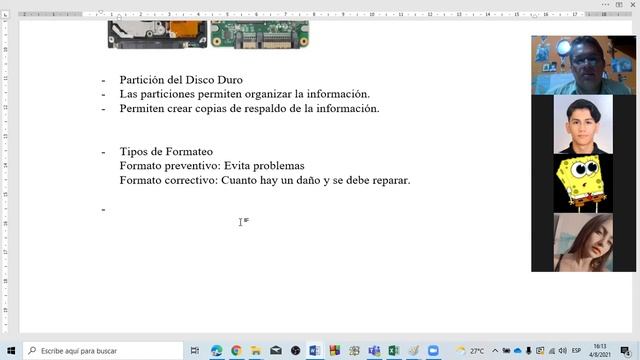Click the vertical ruler on the left edge
This screenshot has height=360, width=640.
coord(5,176)
